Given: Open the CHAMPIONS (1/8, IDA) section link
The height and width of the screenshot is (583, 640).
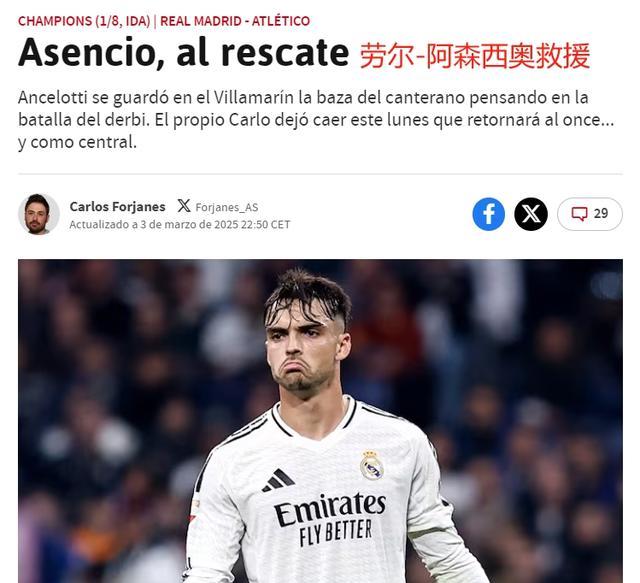Looking at the screenshot, I should coord(84,21).
